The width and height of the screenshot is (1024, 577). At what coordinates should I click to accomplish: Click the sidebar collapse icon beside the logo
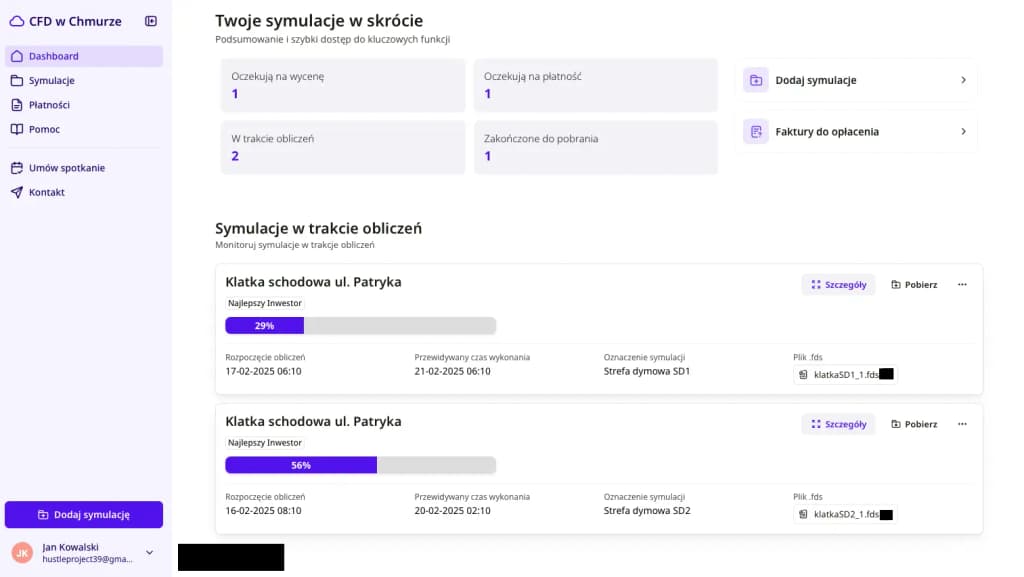tap(151, 20)
